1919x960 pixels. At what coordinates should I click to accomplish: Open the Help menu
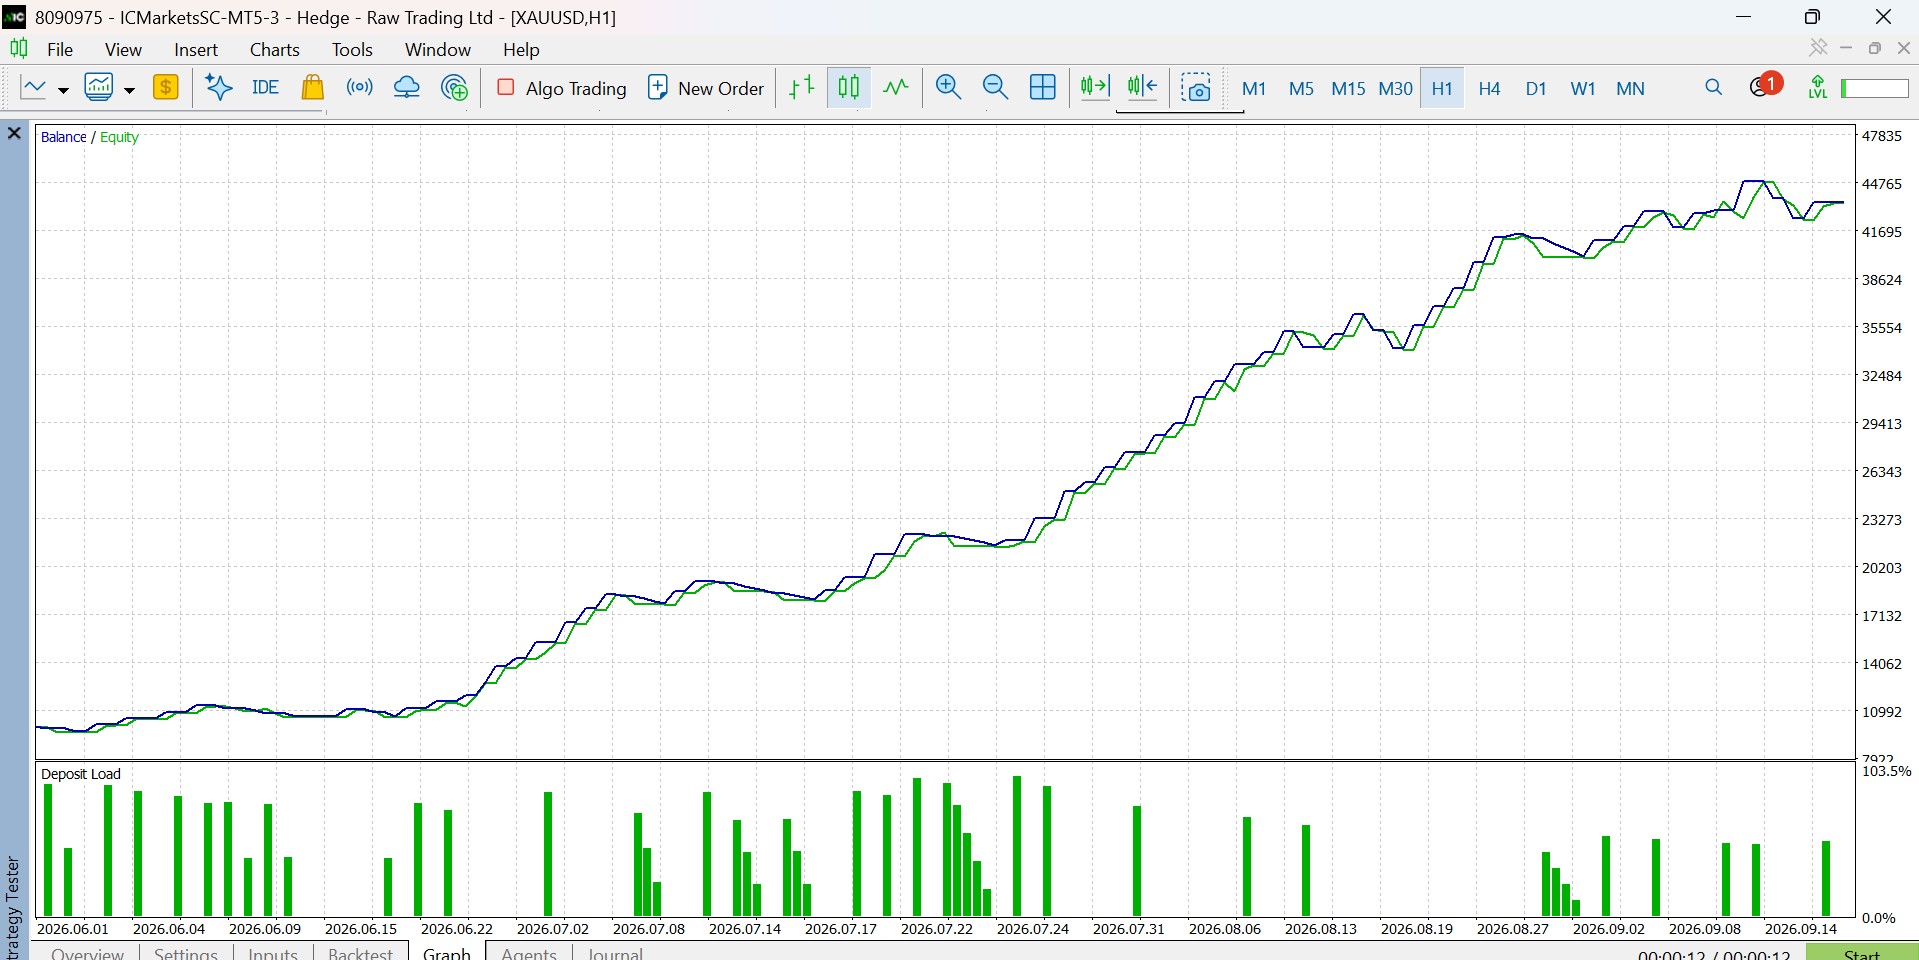(x=521, y=49)
